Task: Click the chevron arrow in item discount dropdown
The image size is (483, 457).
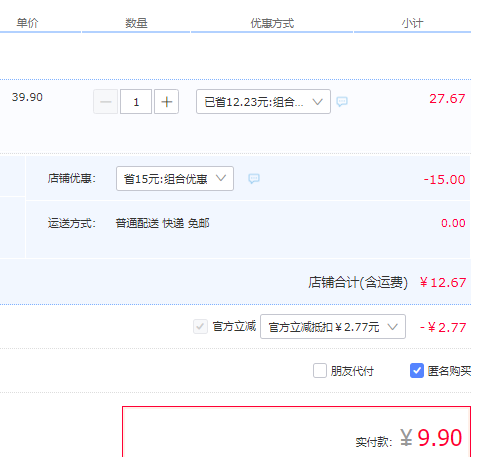Action: (318, 102)
